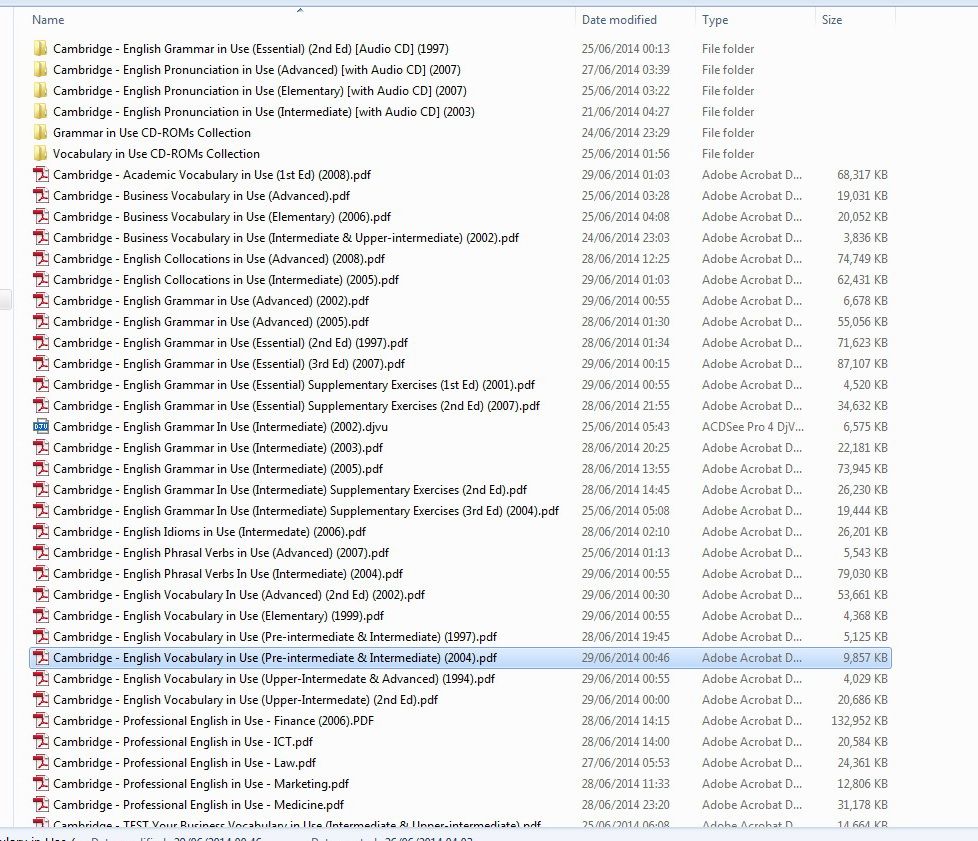
Task: Click PDF icon of English Collocations (Advanced) 2008
Action: (x=41, y=259)
